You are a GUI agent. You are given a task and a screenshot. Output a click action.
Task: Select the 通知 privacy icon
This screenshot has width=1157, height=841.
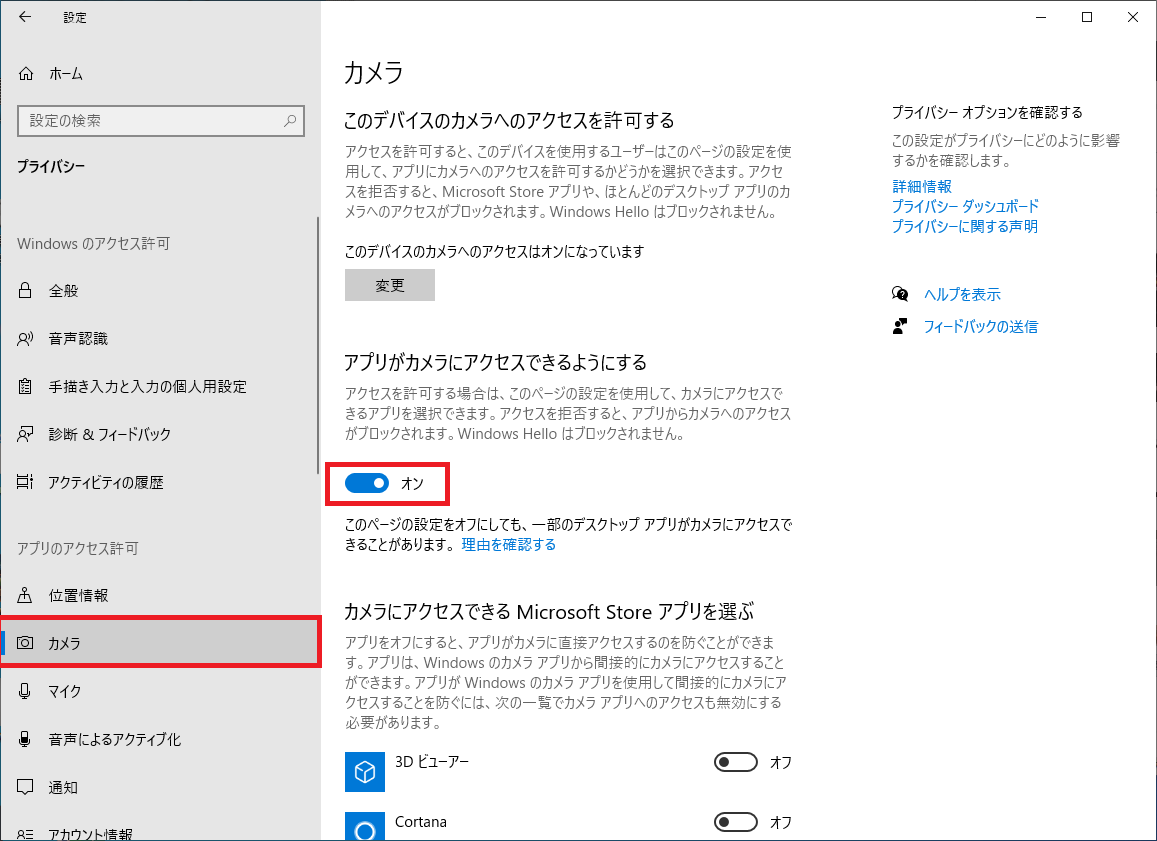[25, 787]
